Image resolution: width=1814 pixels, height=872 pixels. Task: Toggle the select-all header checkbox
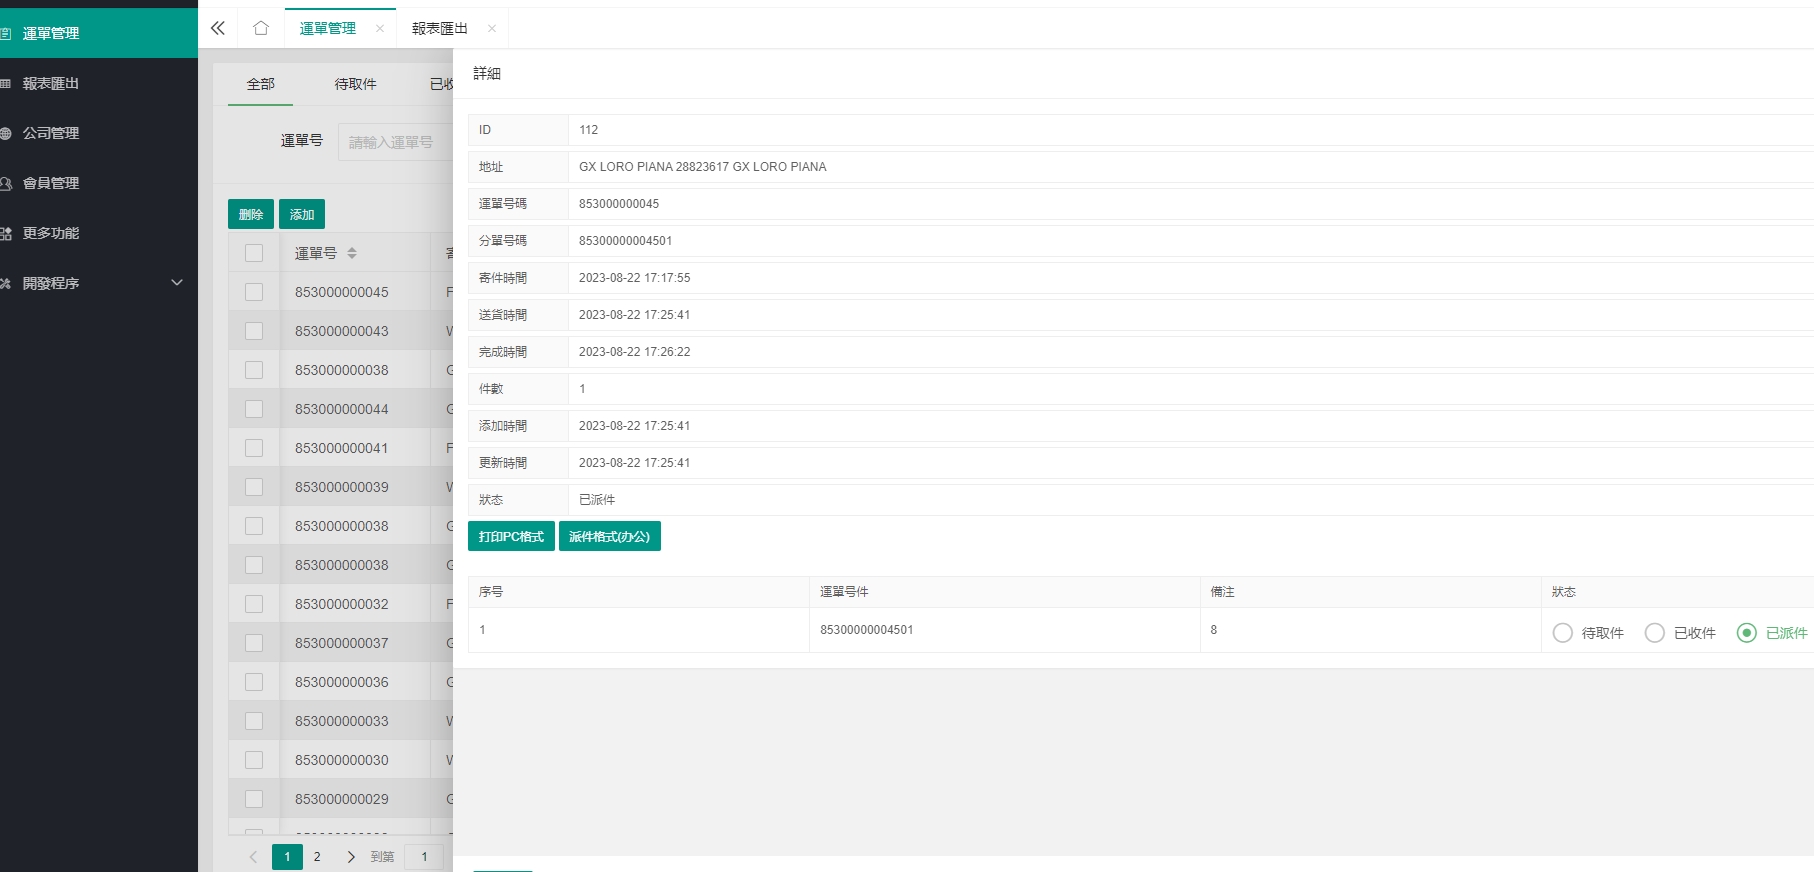(254, 253)
